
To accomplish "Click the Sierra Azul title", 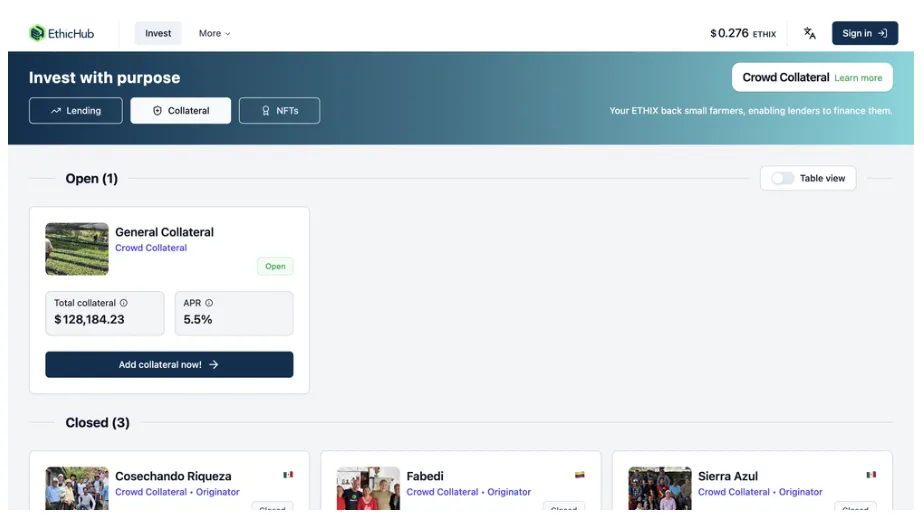I will [x=728, y=476].
